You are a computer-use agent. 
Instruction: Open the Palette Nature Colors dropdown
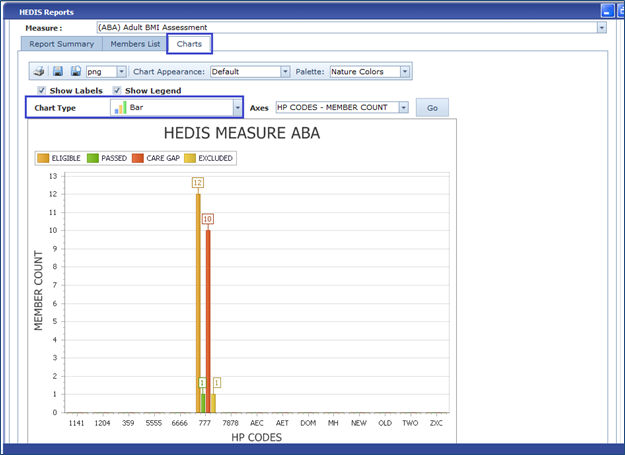(x=405, y=72)
